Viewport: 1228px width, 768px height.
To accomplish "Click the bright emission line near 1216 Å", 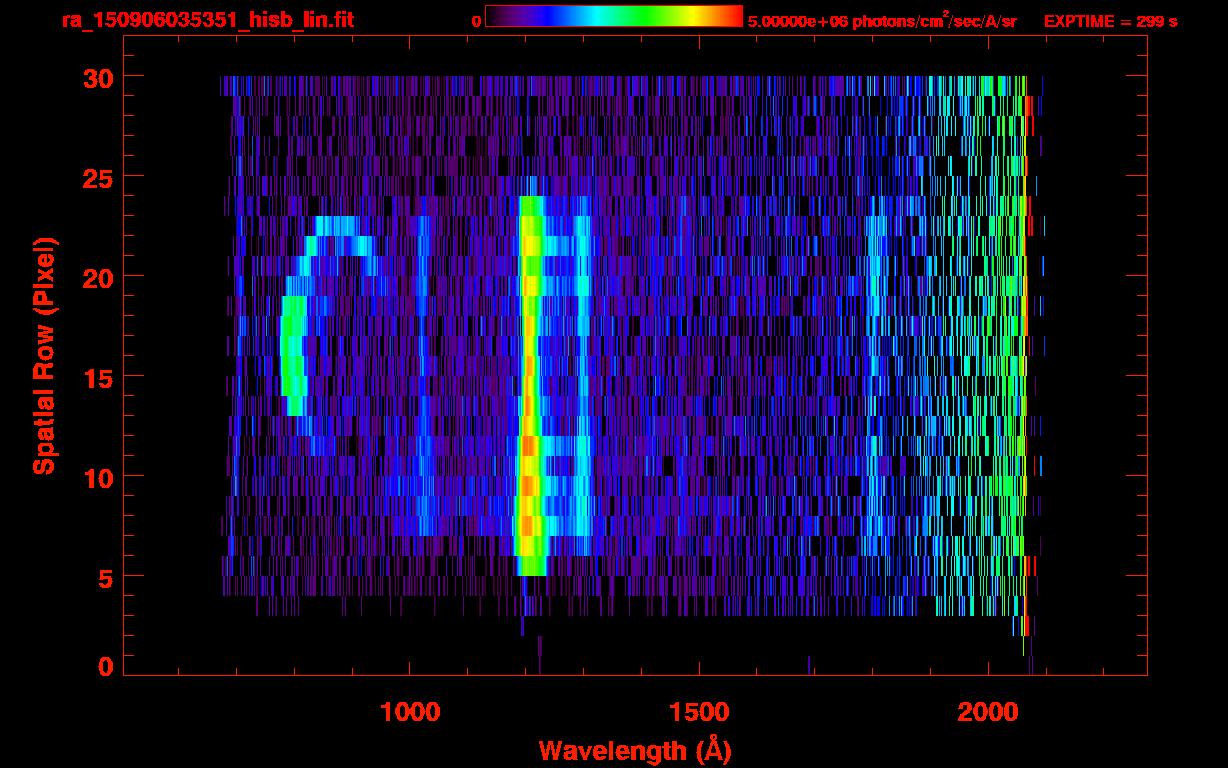I will (x=530, y=386).
